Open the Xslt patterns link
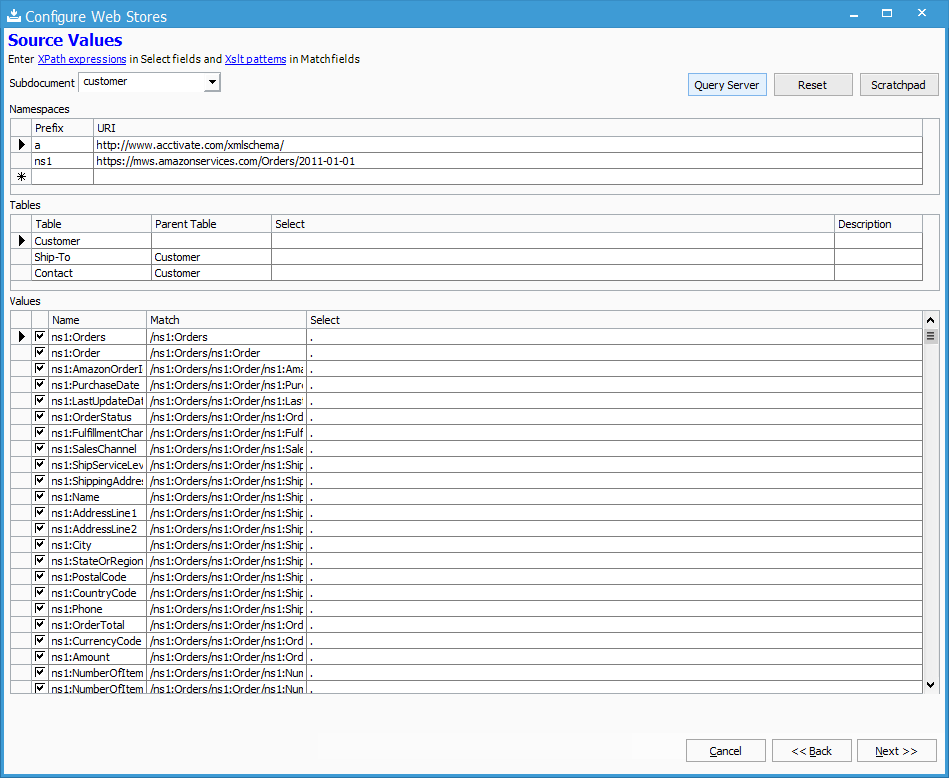Image resolution: width=949 pixels, height=778 pixels. pos(255,59)
